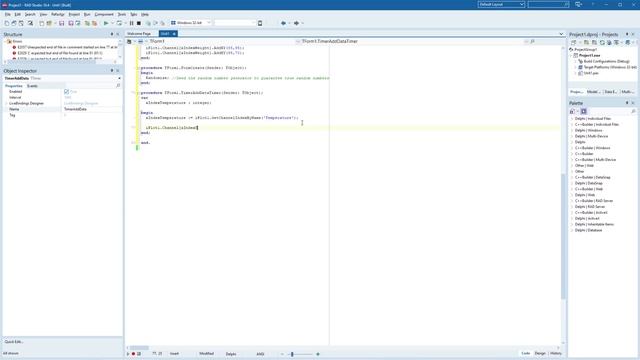Click the Object Inspector search icon
Screen dimensions: 640x360
click(x=118, y=86)
